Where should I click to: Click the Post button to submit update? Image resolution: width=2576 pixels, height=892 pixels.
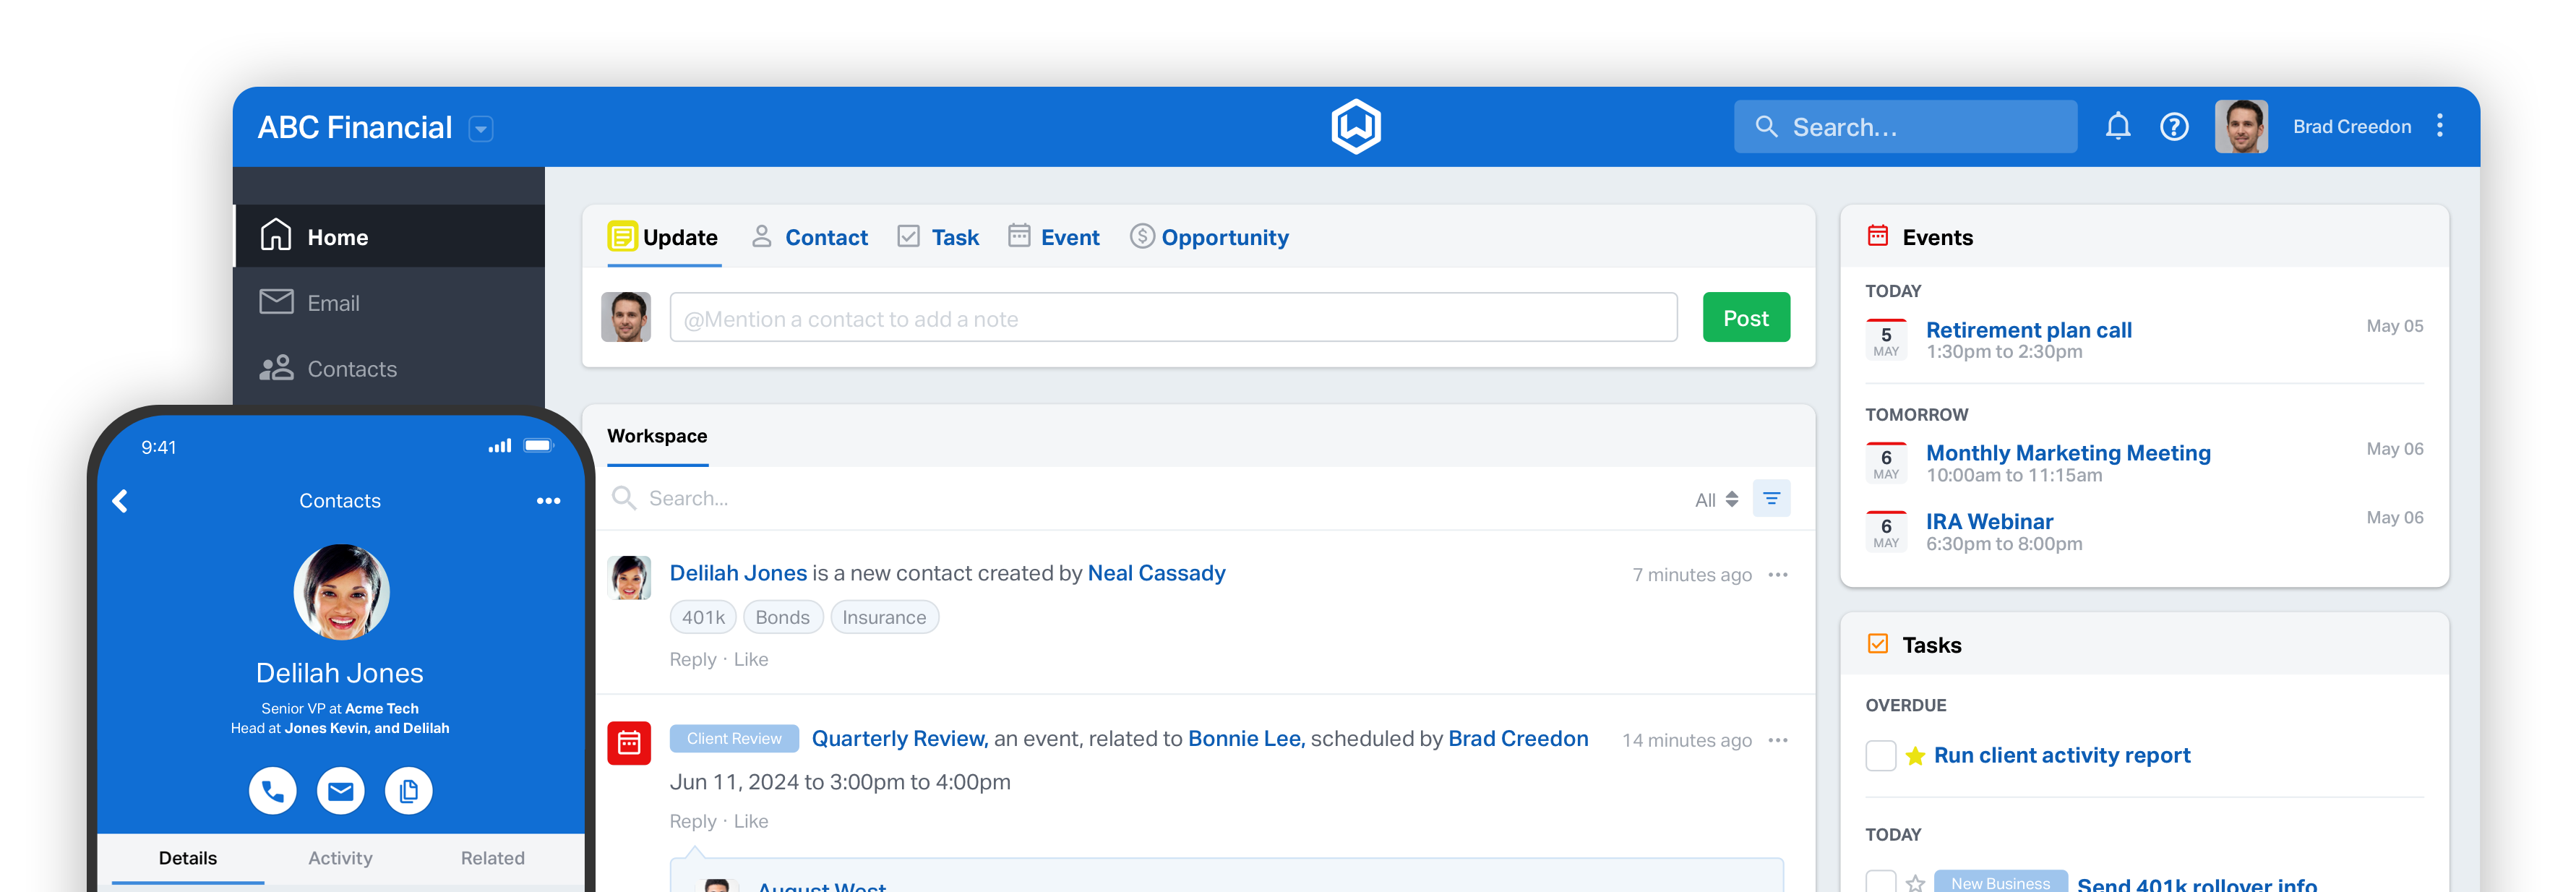tap(1748, 319)
